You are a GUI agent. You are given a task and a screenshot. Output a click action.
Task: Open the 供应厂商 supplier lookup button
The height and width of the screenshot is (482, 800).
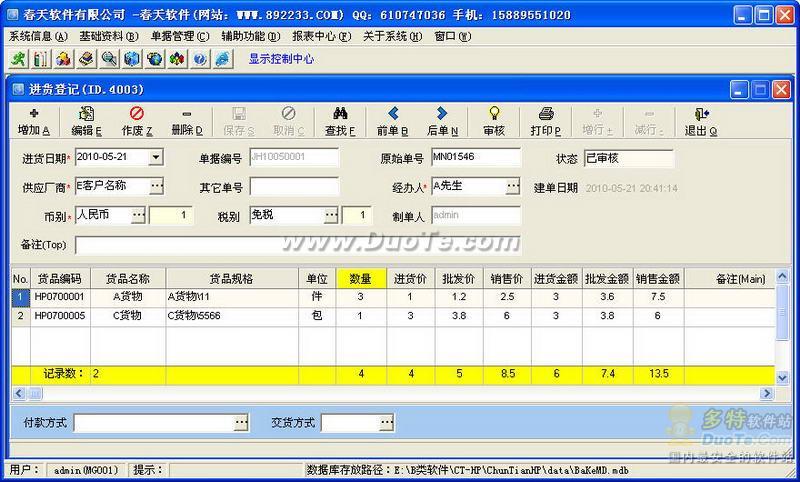[x=156, y=186]
